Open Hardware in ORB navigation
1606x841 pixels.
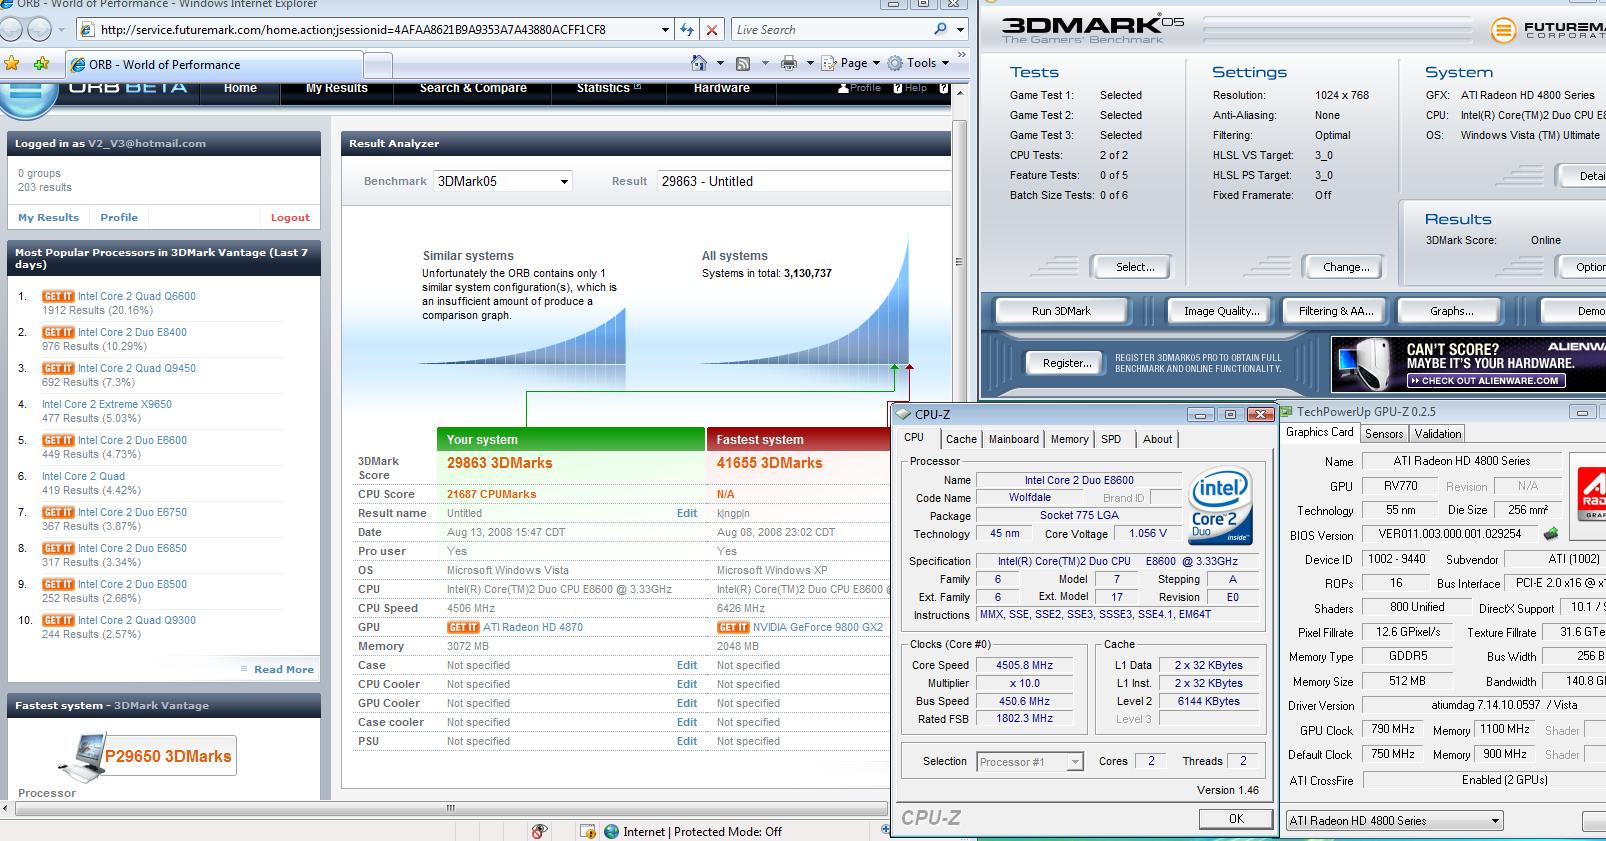pos(721,88)
